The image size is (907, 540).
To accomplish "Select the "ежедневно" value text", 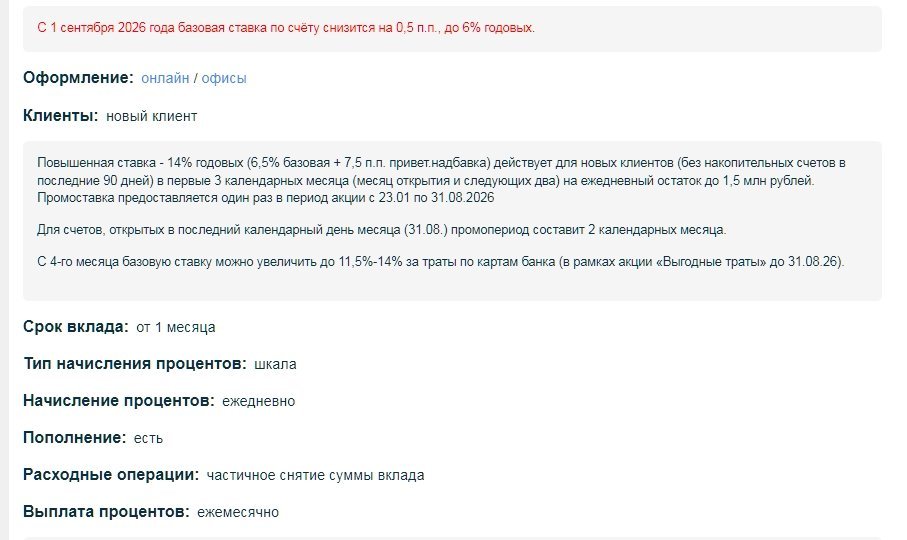I will [259, 401].
